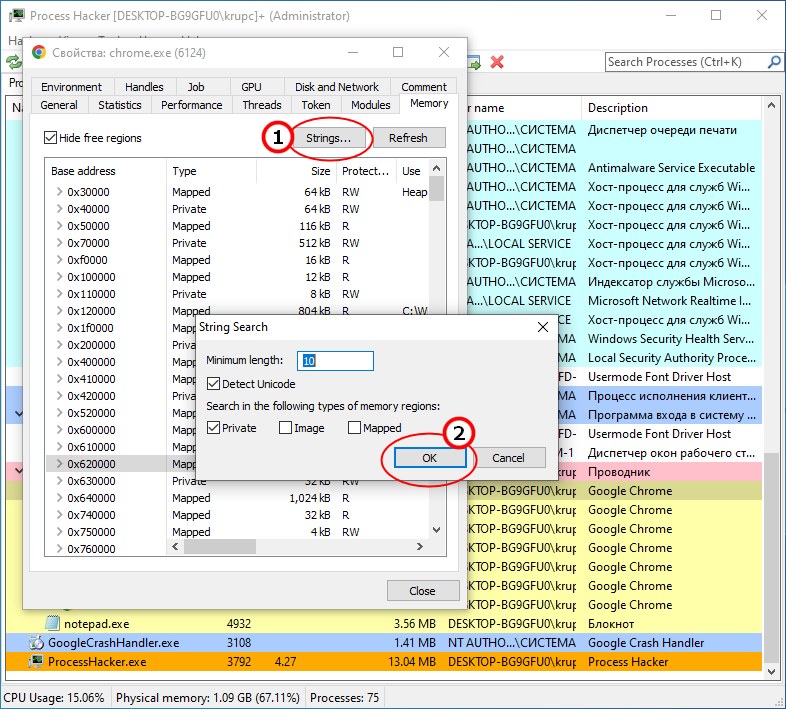Screen dimensions: 786x709
Task: Click the Memory tab
Action: (429, 103)
